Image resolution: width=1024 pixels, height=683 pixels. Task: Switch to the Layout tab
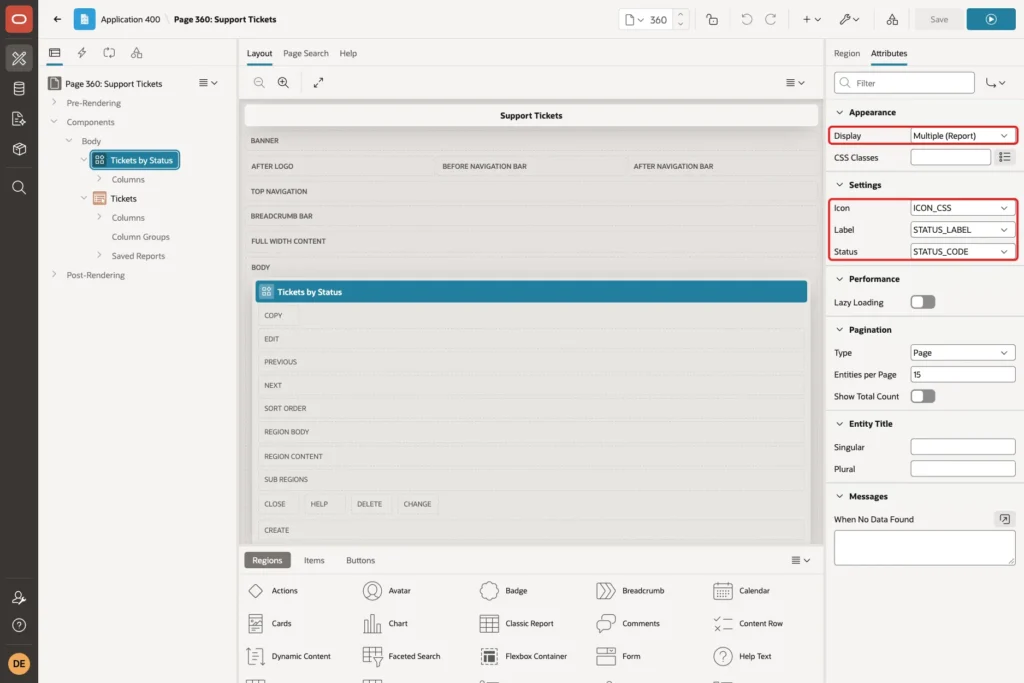pos(259,54)
